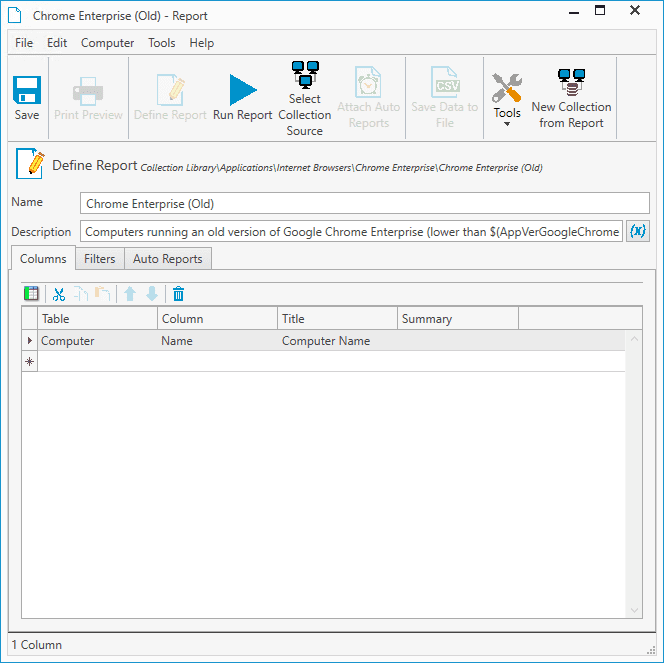Click the copy icon in column toolbar

[x=81, y=294]
